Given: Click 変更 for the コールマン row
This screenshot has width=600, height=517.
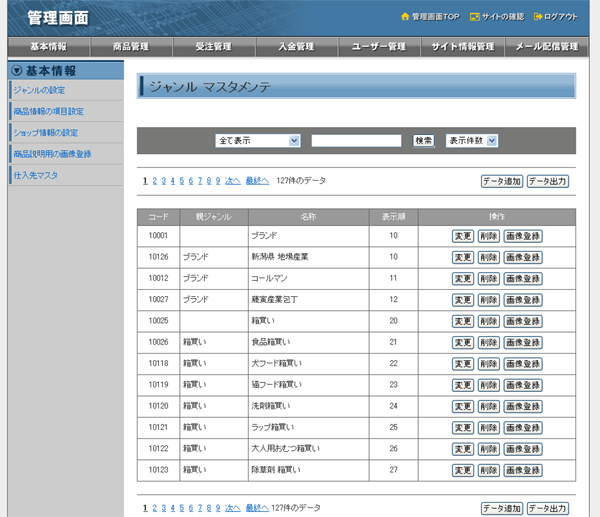Looking at the screenshot, I should [x=462, y=278].
